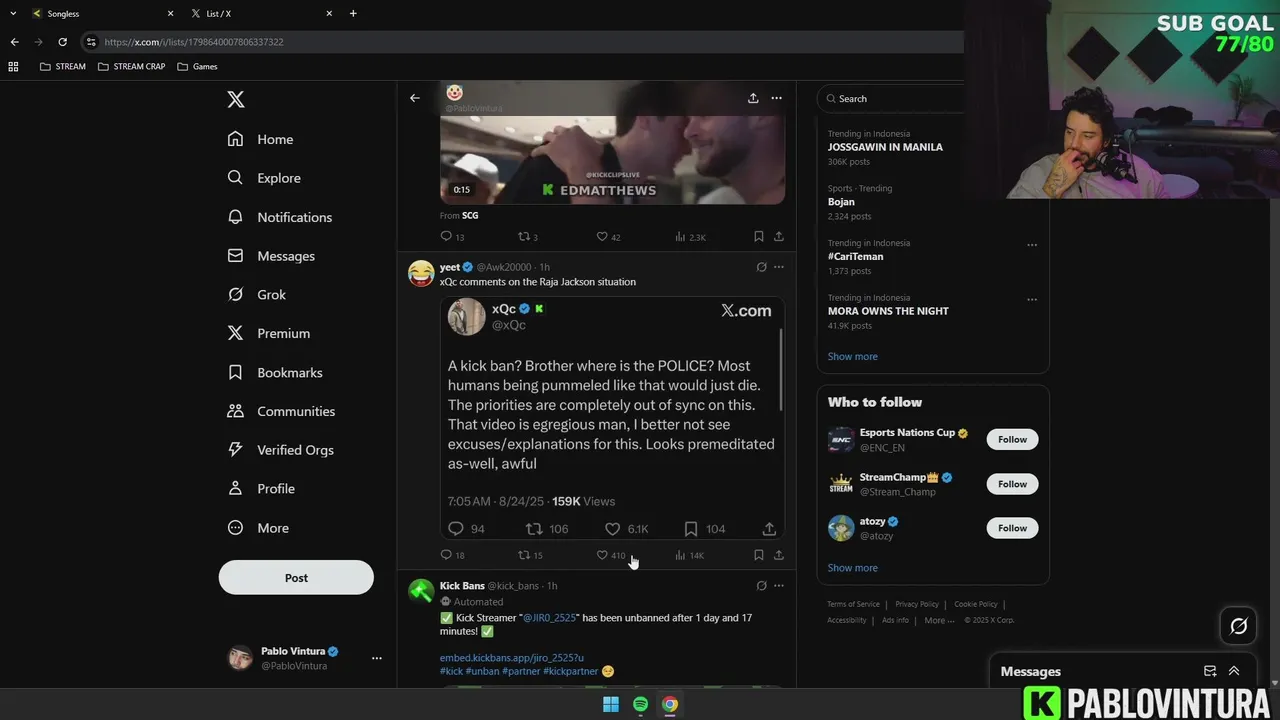This screenshot has height=720, width=1280.
Task: Expand the footer More menu
Action: [939, 620]
